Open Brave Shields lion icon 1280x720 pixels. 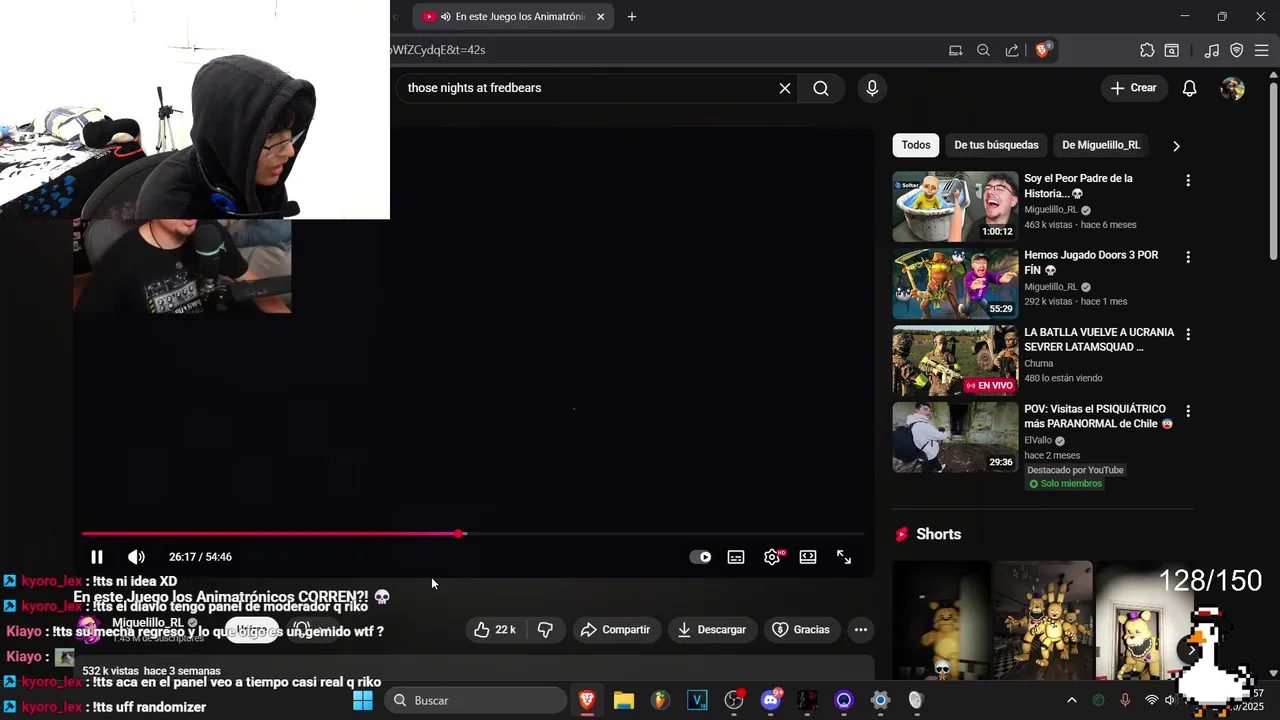pos(1042,50)
